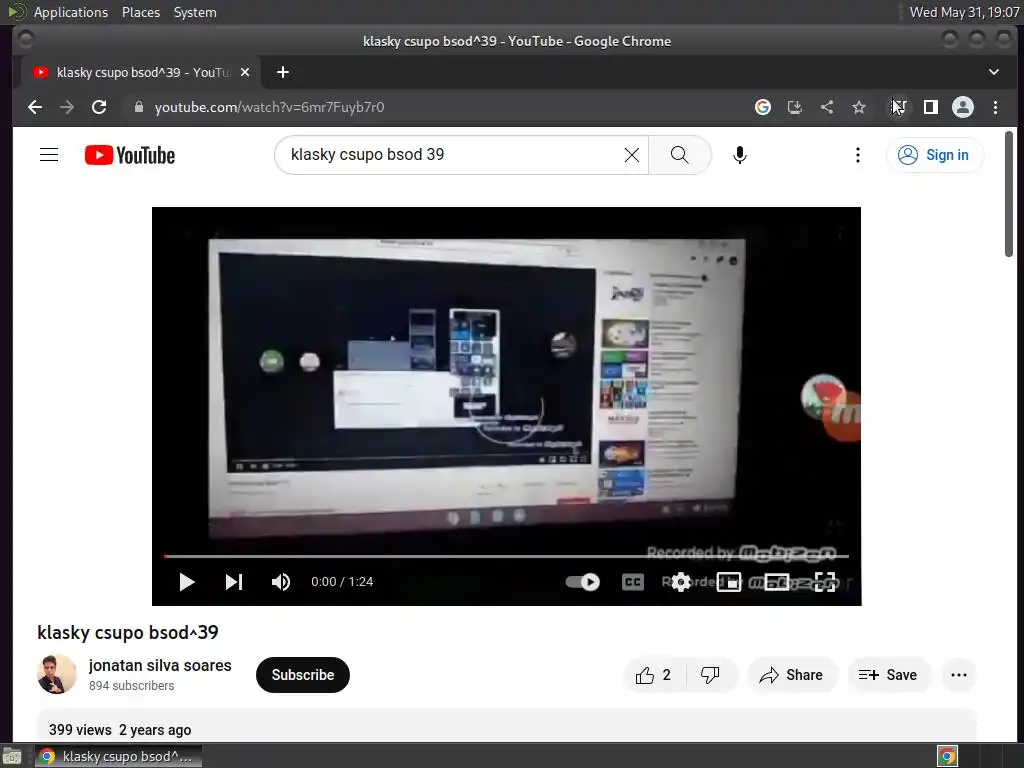The width and height of the screenshot is (1024, 768).
Task: Open jonatan silva soares channel avatar
Action: 57,675
